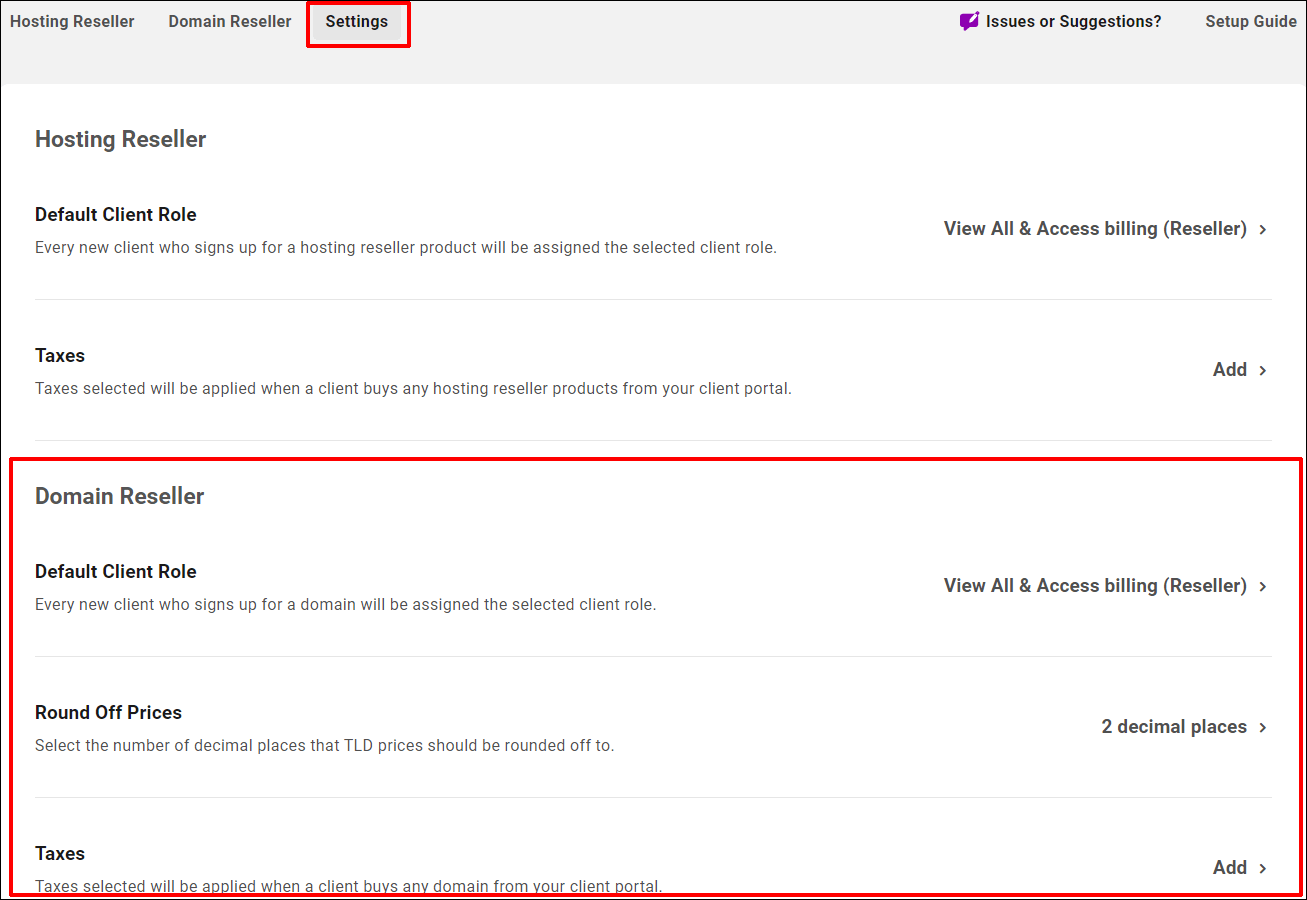Add a tax for hosting reseller products
The height and width of the screenshot is (900, 1307).
[1229, 369]
